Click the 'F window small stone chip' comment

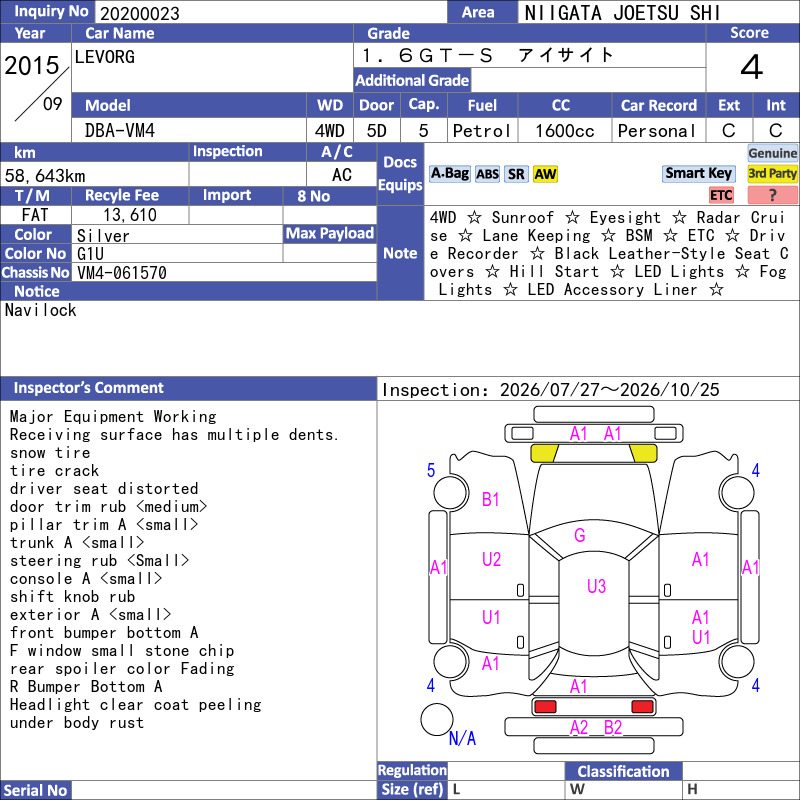[122, 651]
